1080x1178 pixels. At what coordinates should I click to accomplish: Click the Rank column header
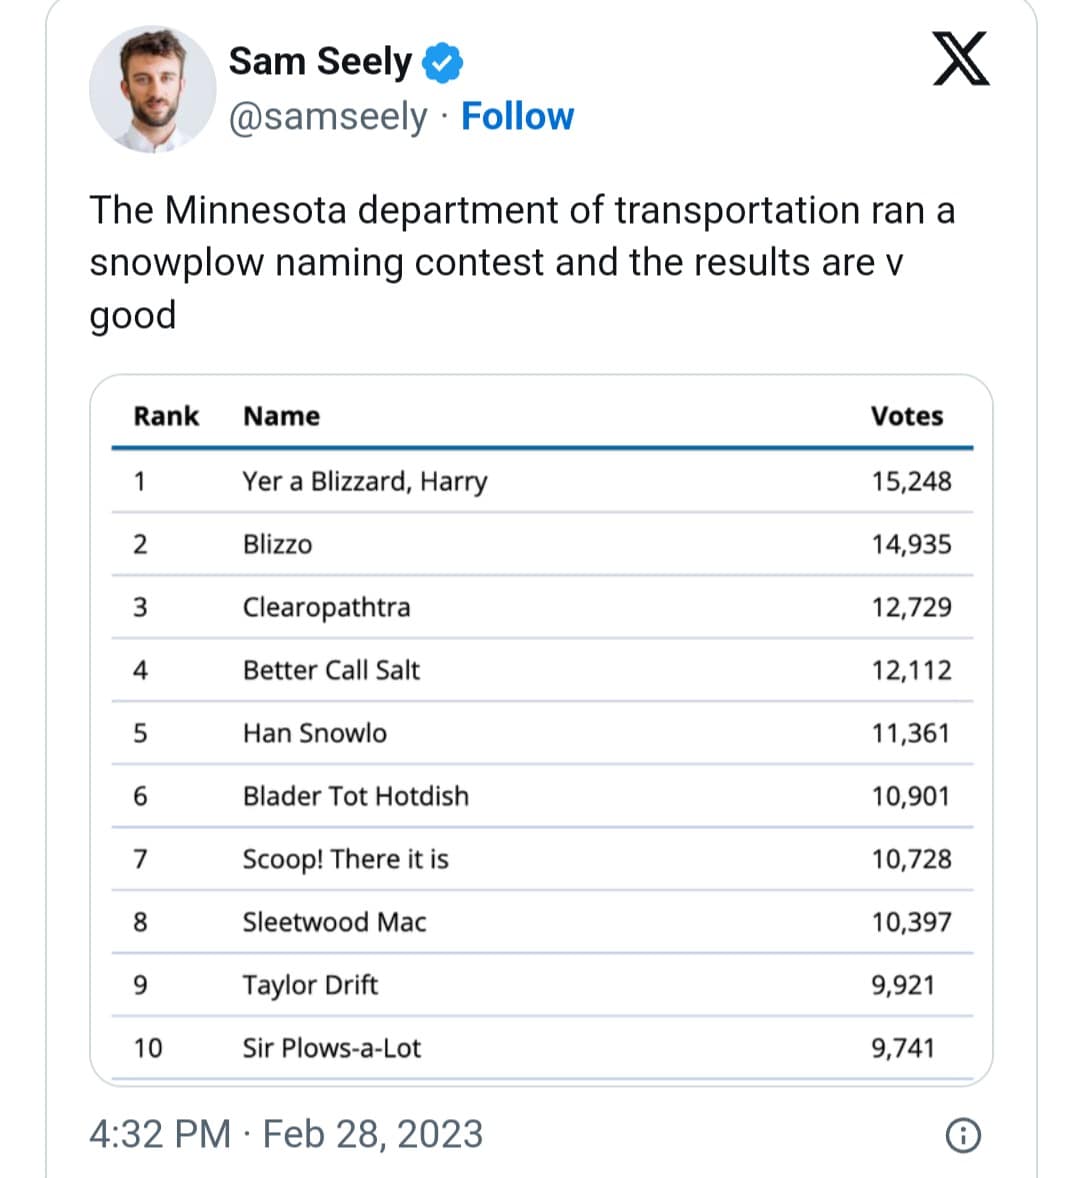point(166,416)
